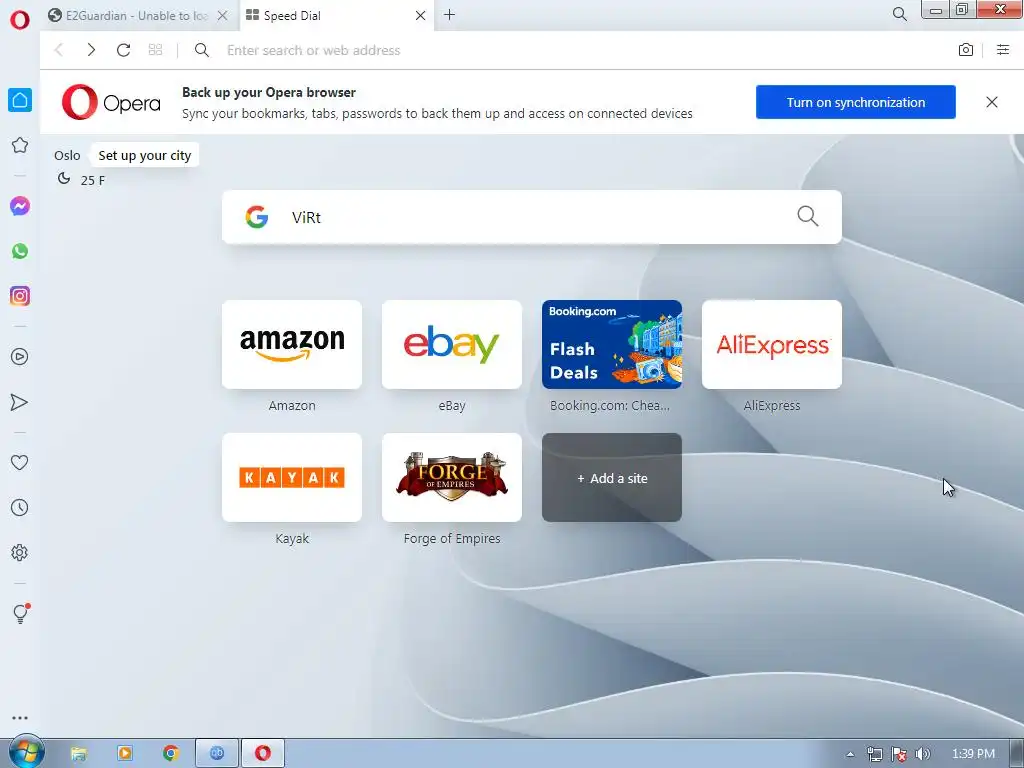The height and width of the screenshot is (768, 1024).
Task: Submit Google search with magnifier
Action: [808, 216]
